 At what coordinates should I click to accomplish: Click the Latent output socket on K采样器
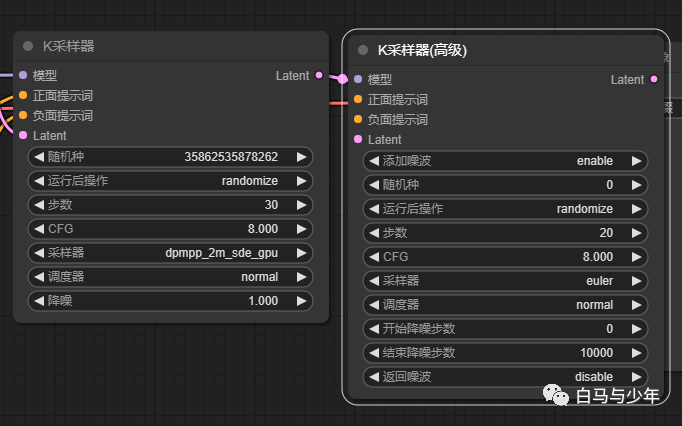(319, 75)
